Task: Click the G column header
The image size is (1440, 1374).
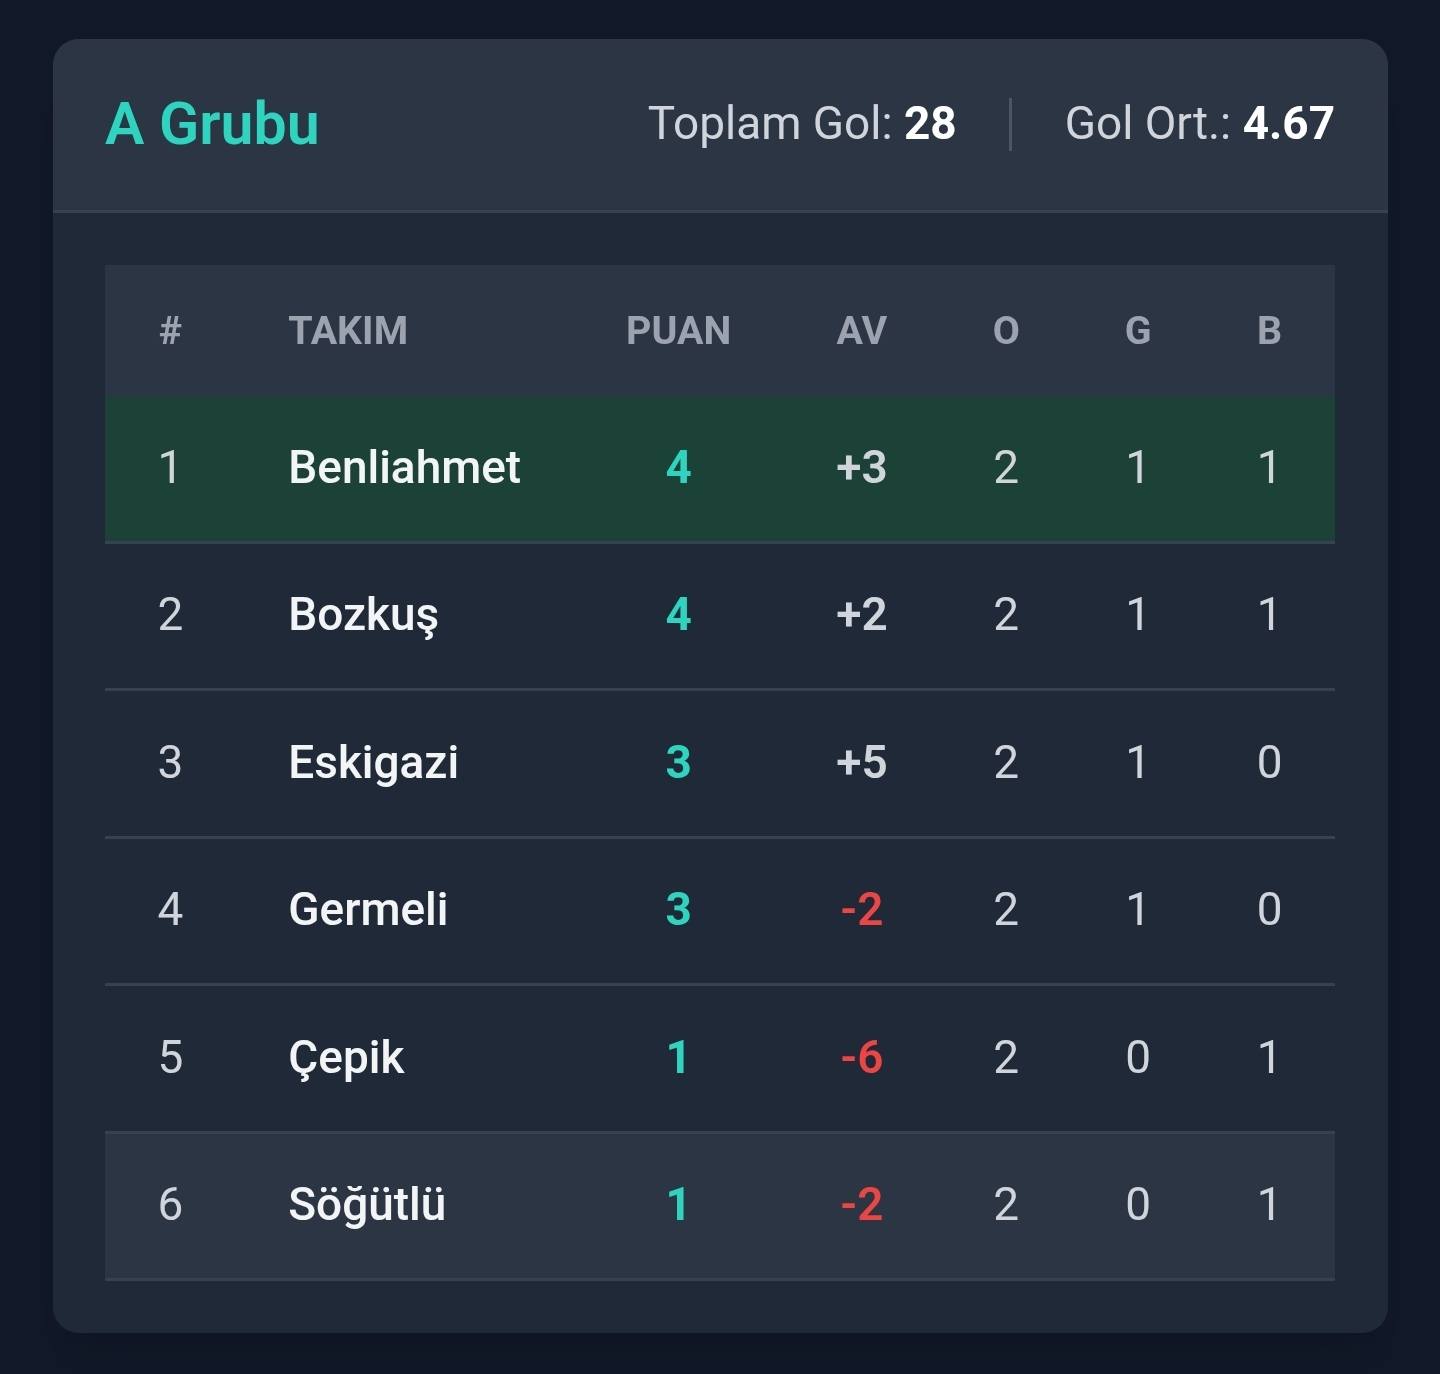Action: 1137,331
